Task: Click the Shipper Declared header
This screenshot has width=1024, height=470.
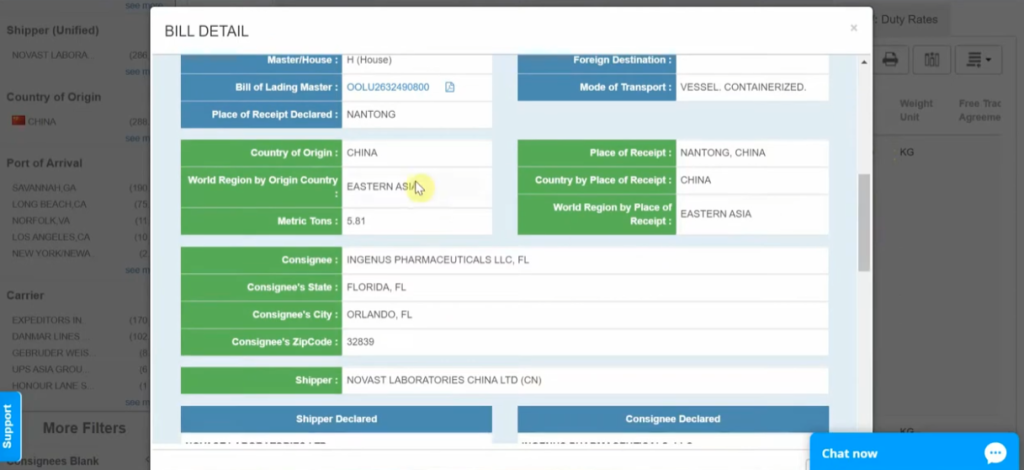Action: 336,418
